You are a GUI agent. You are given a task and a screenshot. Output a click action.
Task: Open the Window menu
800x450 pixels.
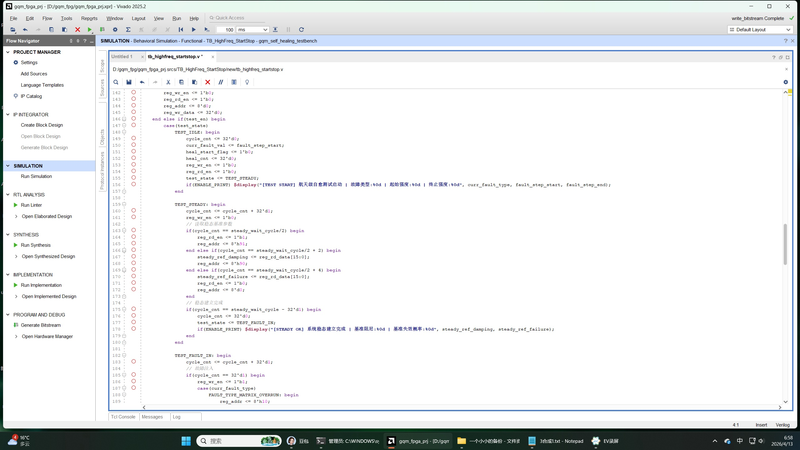coord(115,18)
